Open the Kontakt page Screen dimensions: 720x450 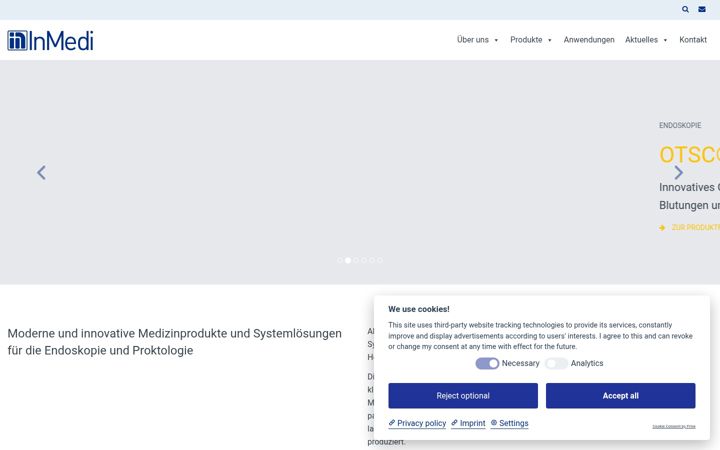tap(693, 40)
